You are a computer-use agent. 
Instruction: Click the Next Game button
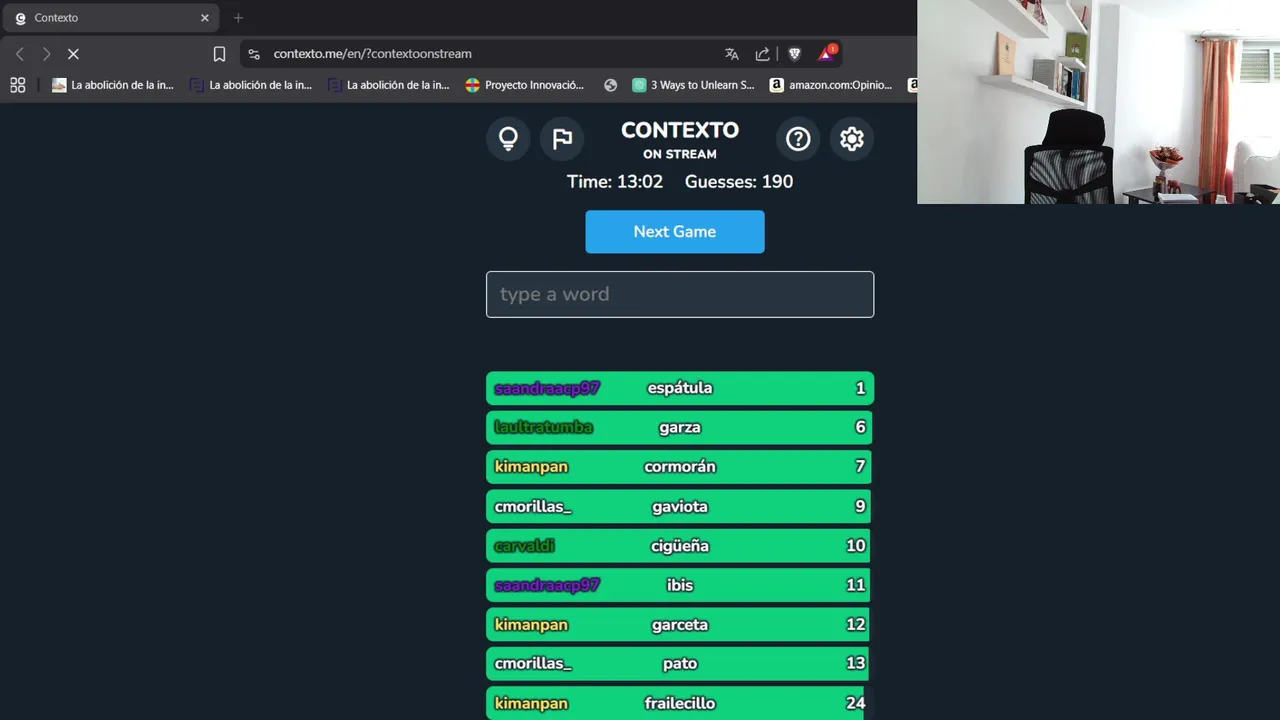coord(675,232)
